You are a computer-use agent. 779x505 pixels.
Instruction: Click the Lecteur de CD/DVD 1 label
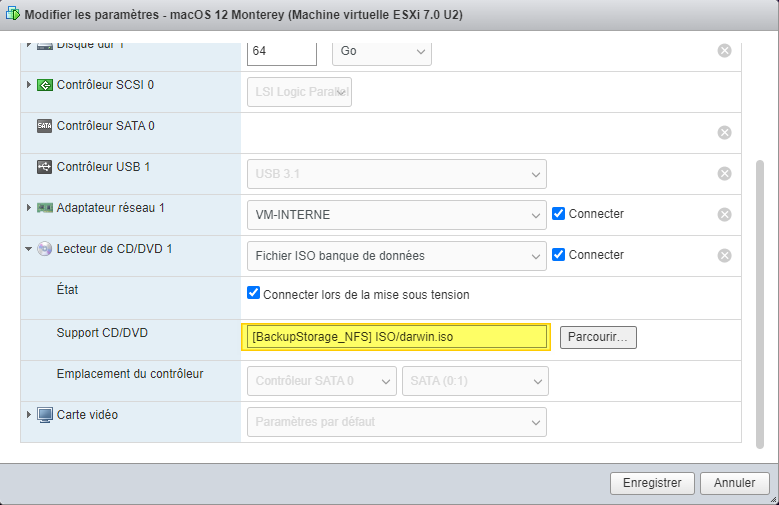pyautogui.click(x=114, y=249)
